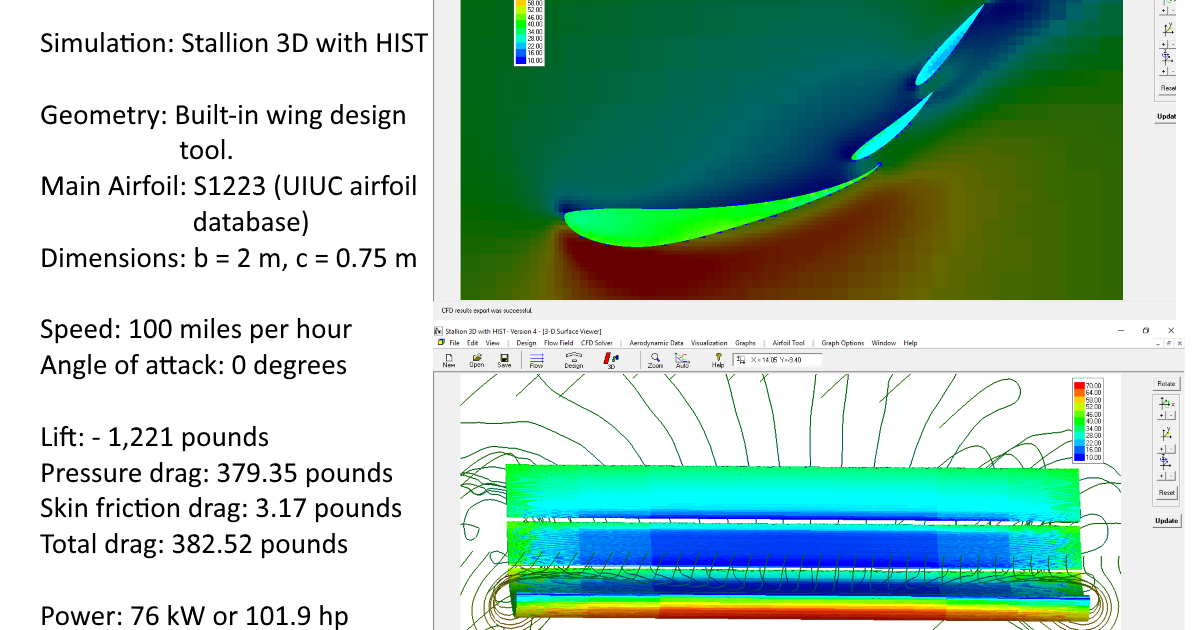This screenshot has width=1200, height=630.
Task: Select the Flow icon on the toolbar
Action: click(x=538, y=358)
